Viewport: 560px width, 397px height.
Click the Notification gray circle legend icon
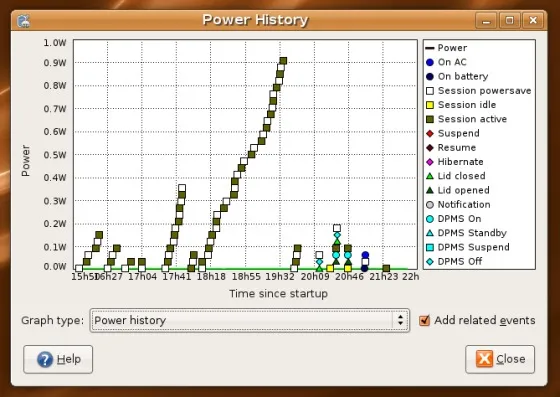(x=430, y=205)
